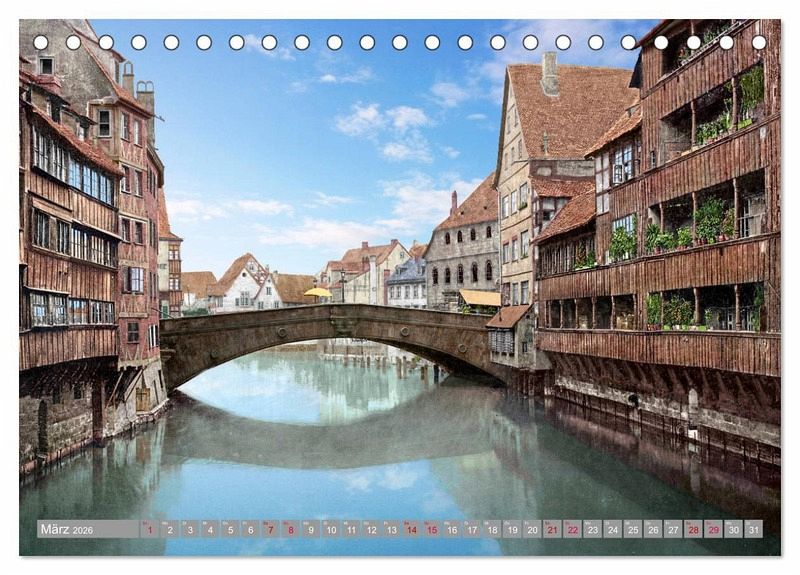Select day 2 in the calendar strip
Viewport: 800px width, 575px height.
[x=170, y=529]
